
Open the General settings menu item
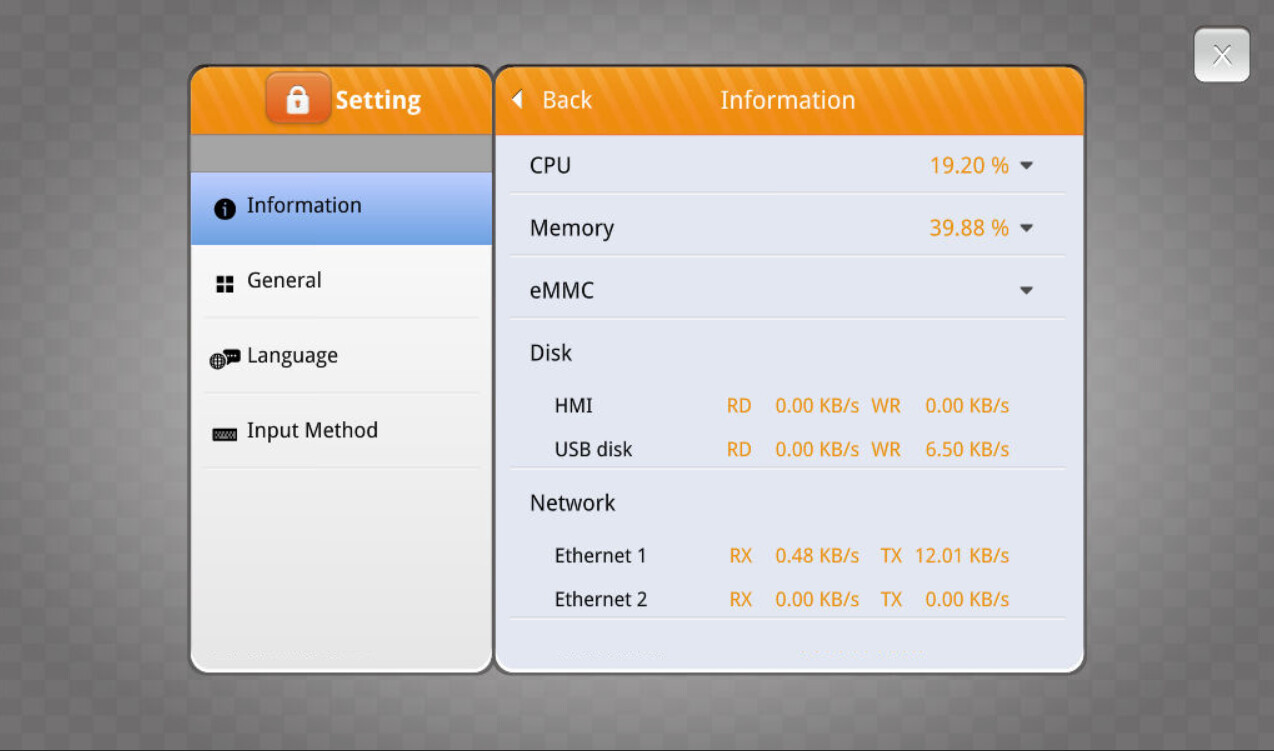point(285,281)
